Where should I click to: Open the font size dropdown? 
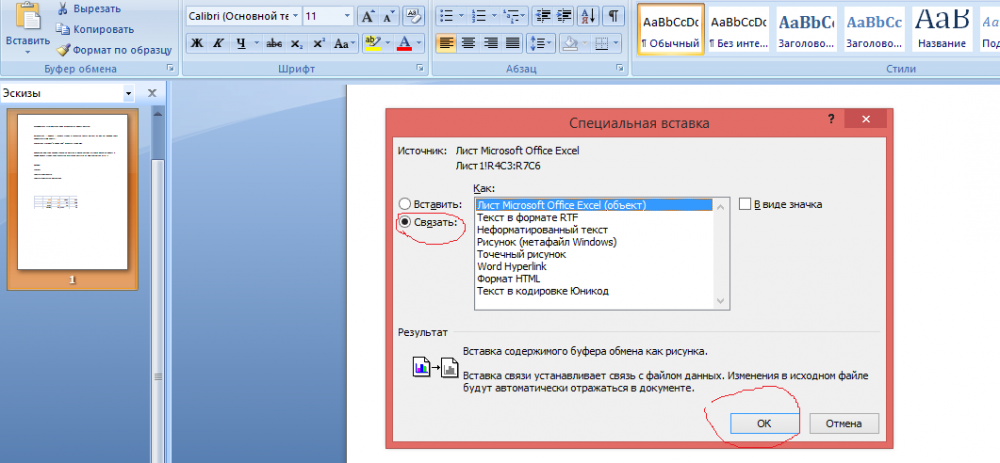(x=346, y=17)
